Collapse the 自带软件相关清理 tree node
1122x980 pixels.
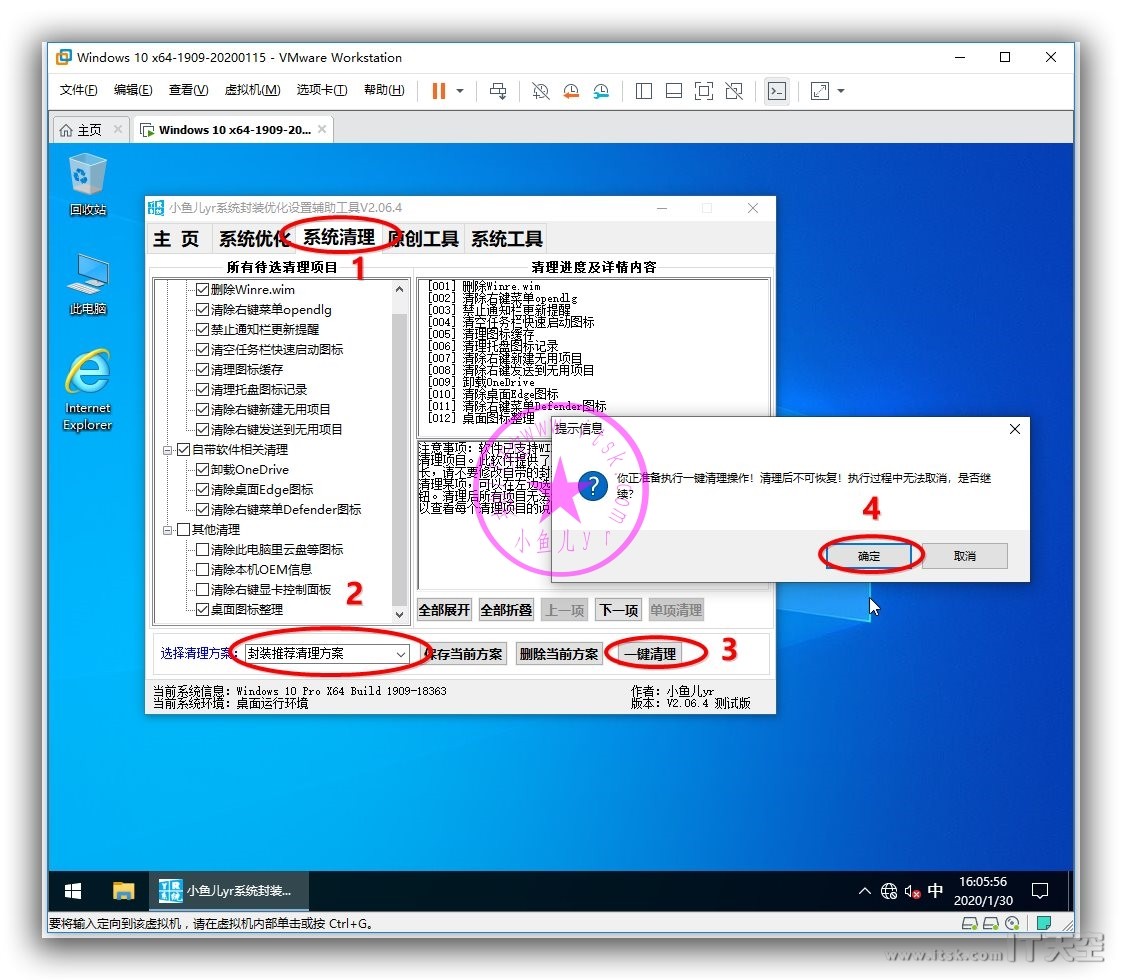pyautogui.click(x=167, y=450)
